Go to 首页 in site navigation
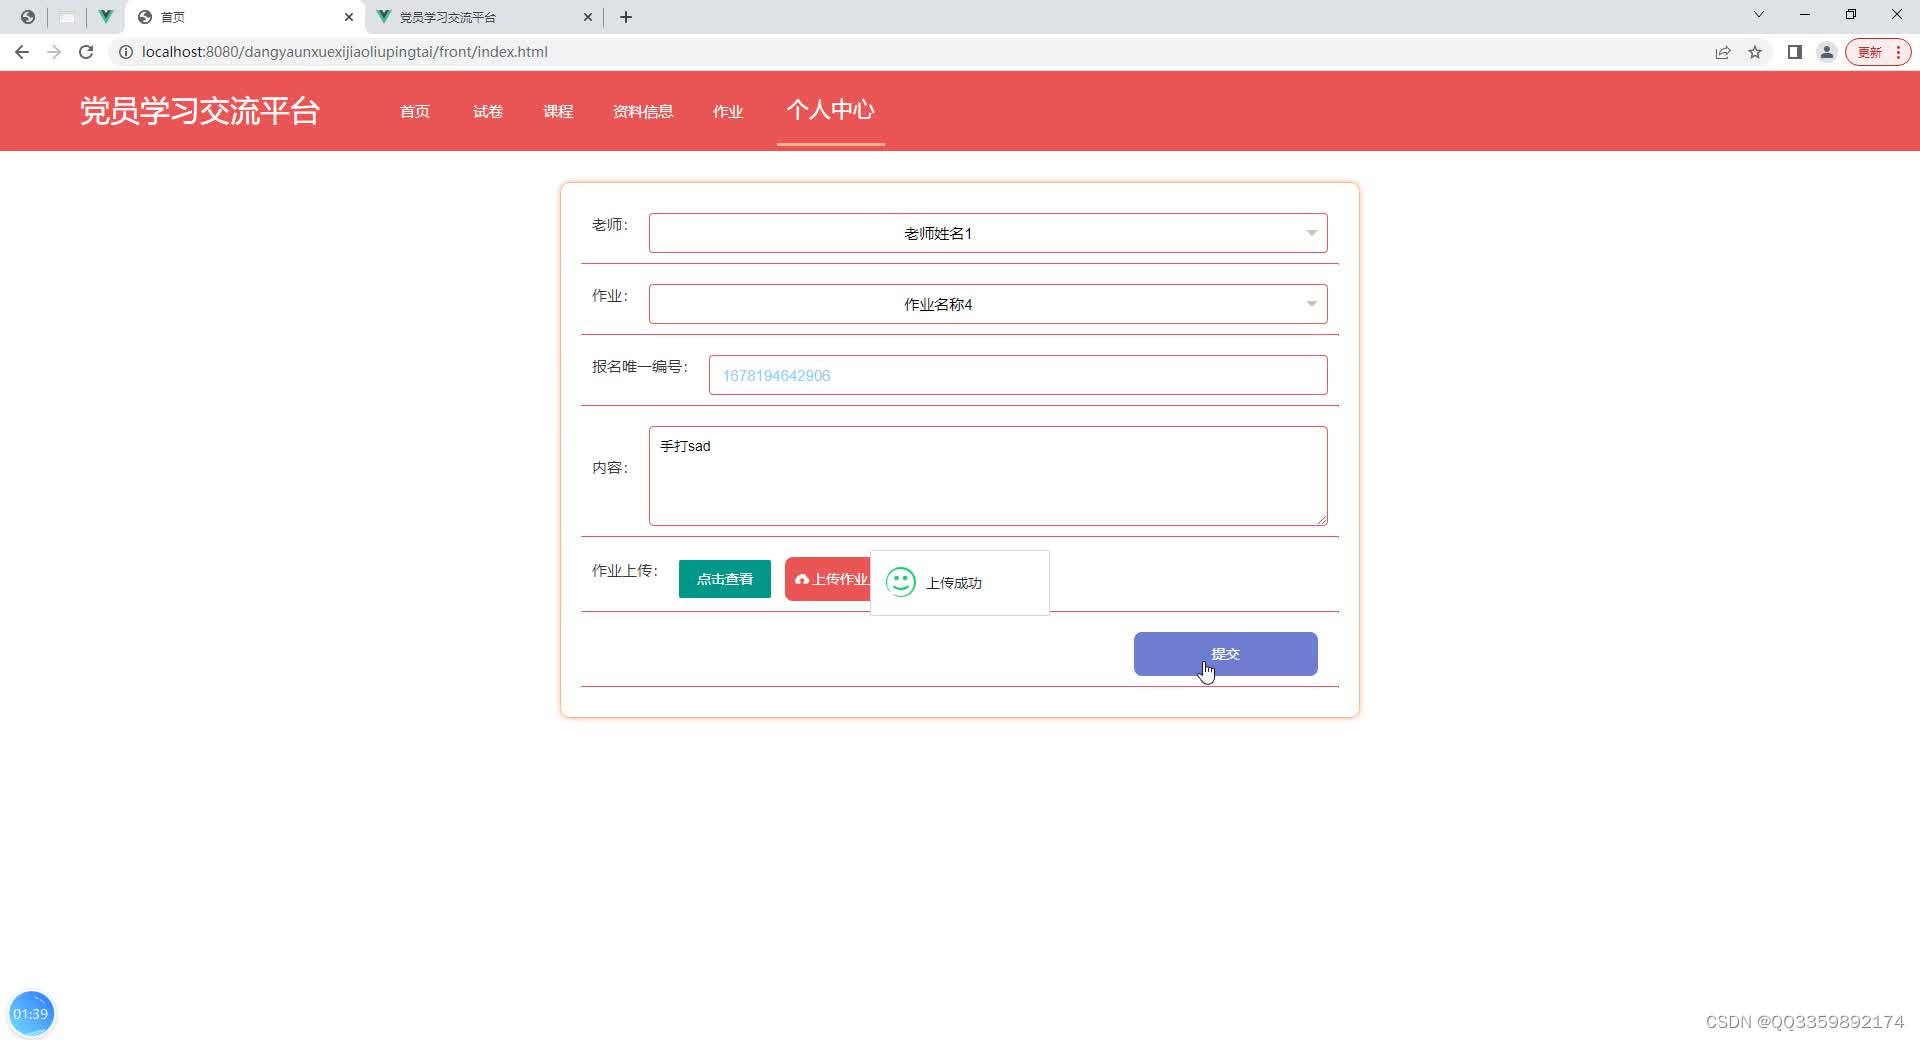This screenshot has width=1920, height=1040. pos(415,112)
